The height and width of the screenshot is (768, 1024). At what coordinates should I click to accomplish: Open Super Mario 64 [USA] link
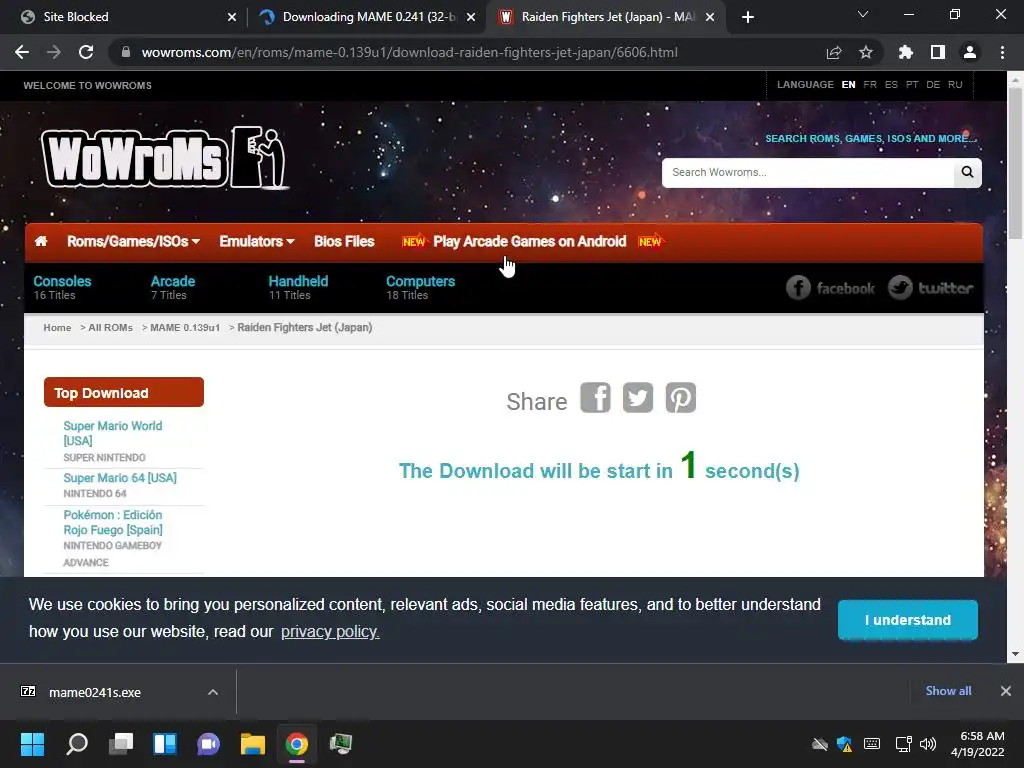pyautogui.click(x=120, y=478)
